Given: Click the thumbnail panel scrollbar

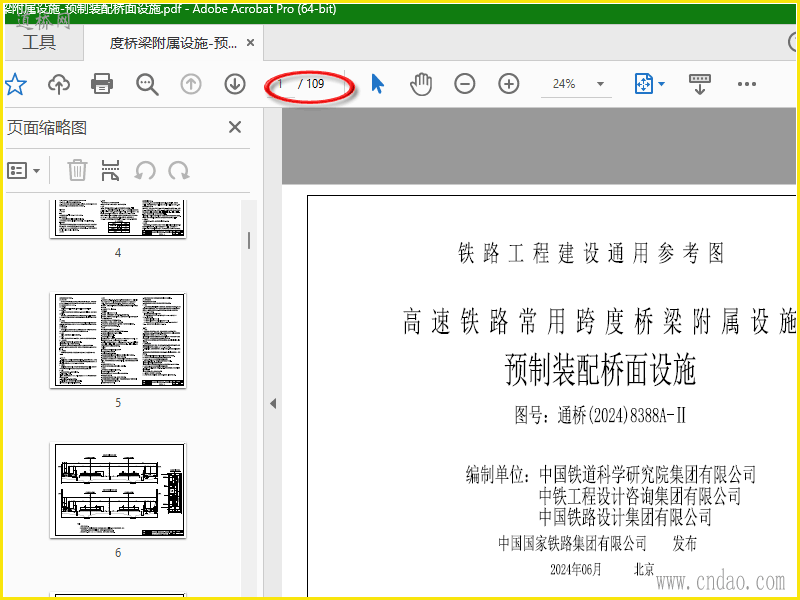Looking at the screenshot, I should tap(248, 240).
